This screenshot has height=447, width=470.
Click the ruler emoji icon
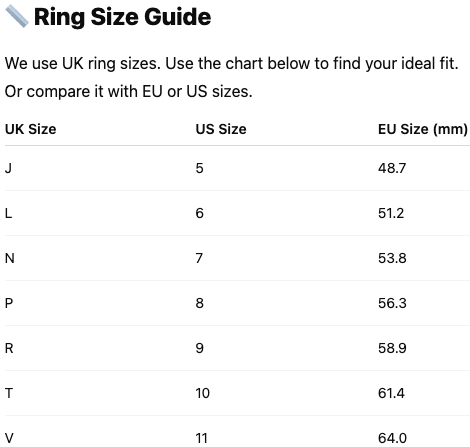[17, 16]
